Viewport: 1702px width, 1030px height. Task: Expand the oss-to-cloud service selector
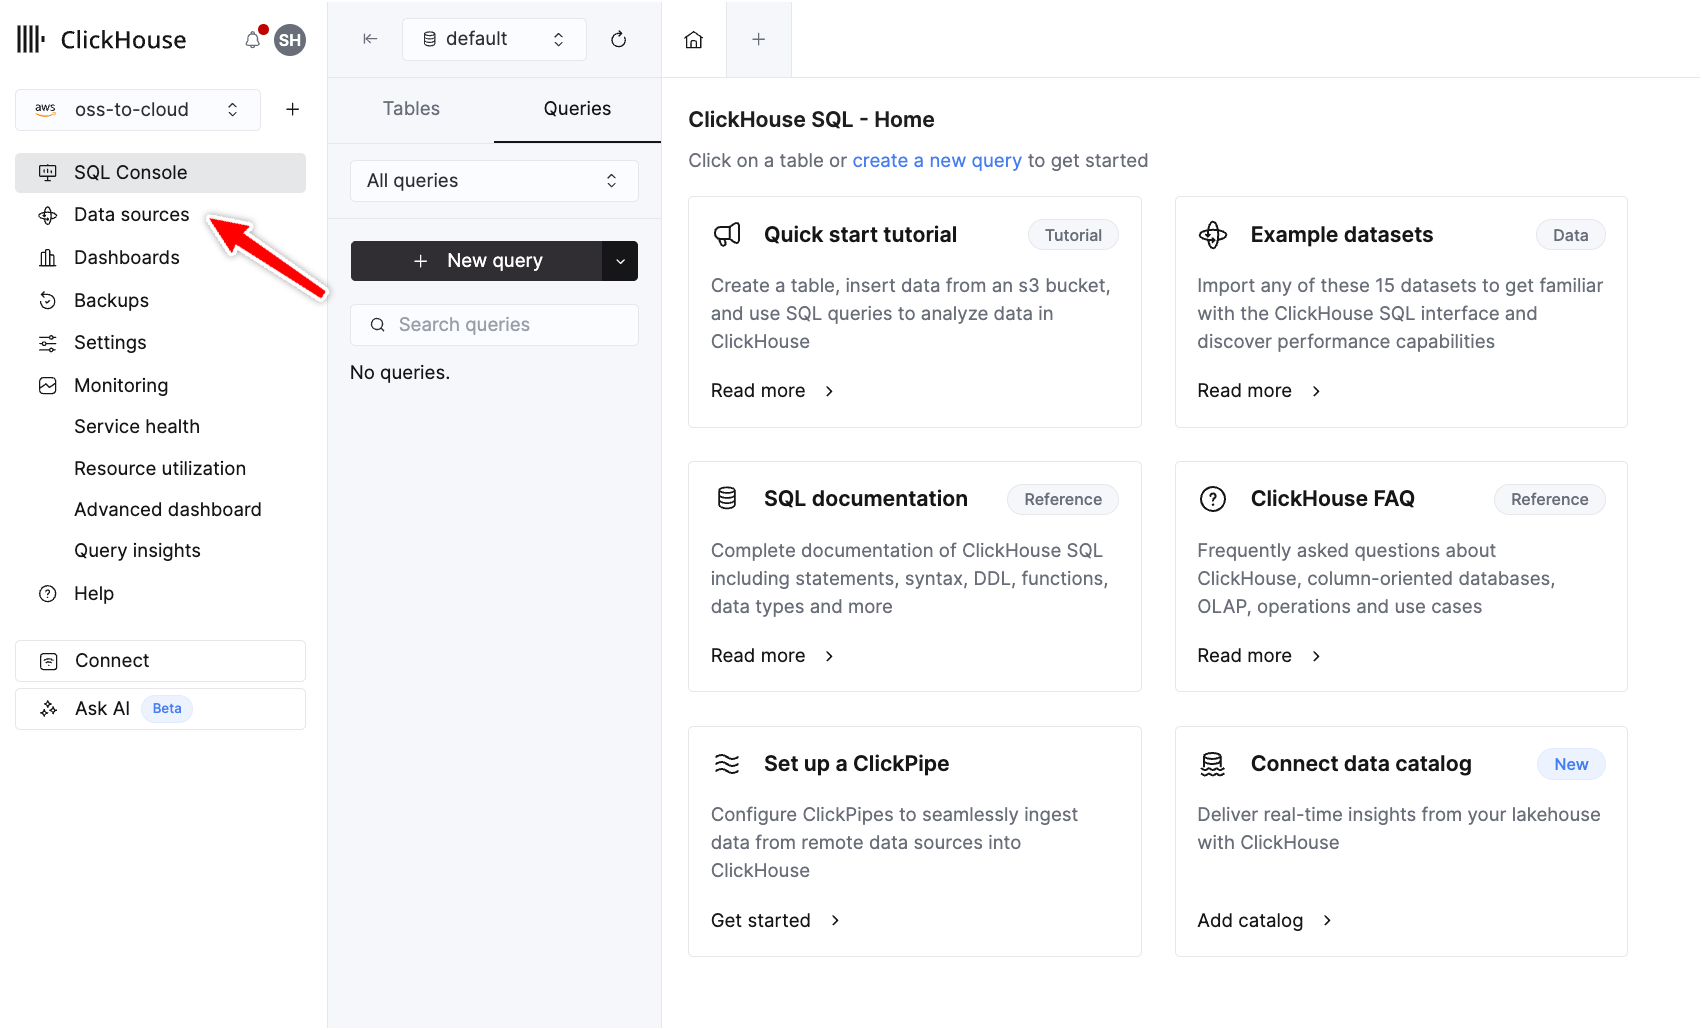click(x=137, y=109)
